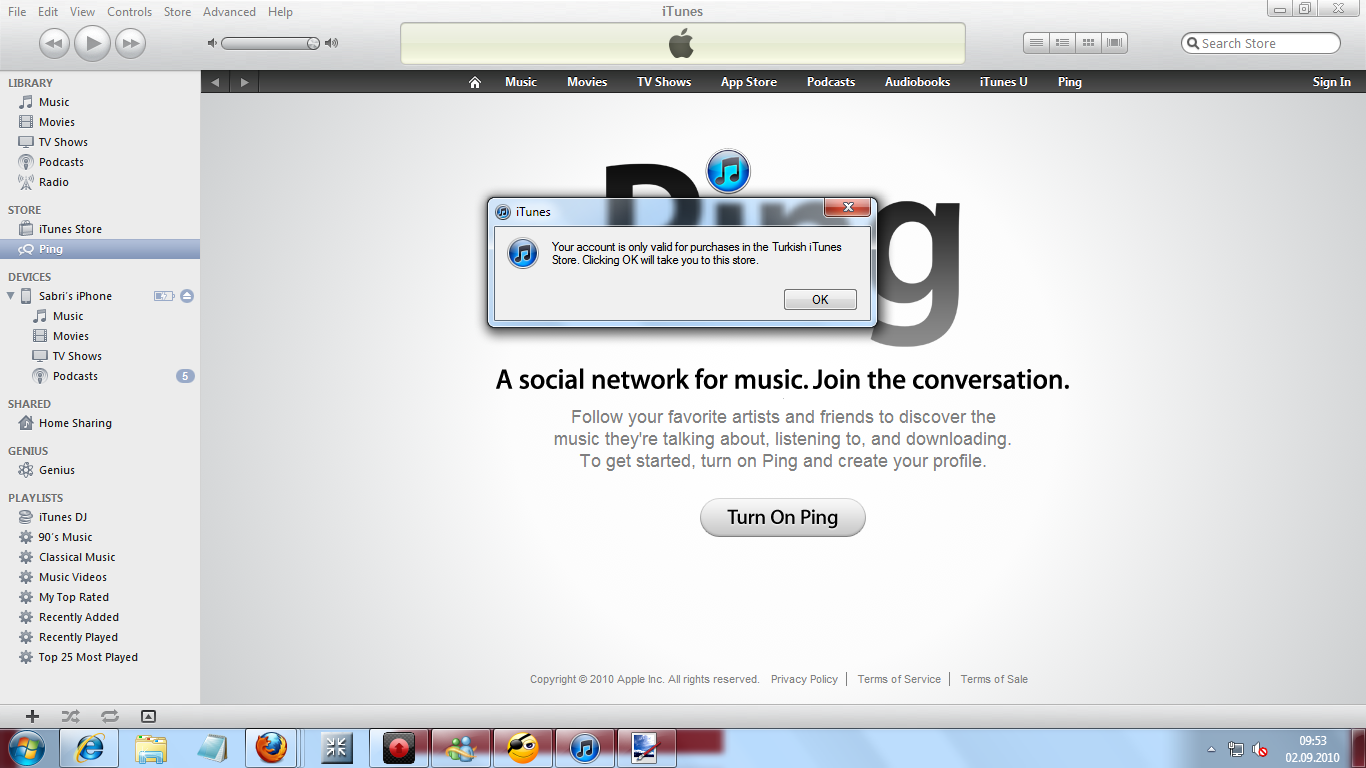This screenshot has height=768, width=1366.
Task: Open the Audiobooks store tab
Action: coord(917,82)
